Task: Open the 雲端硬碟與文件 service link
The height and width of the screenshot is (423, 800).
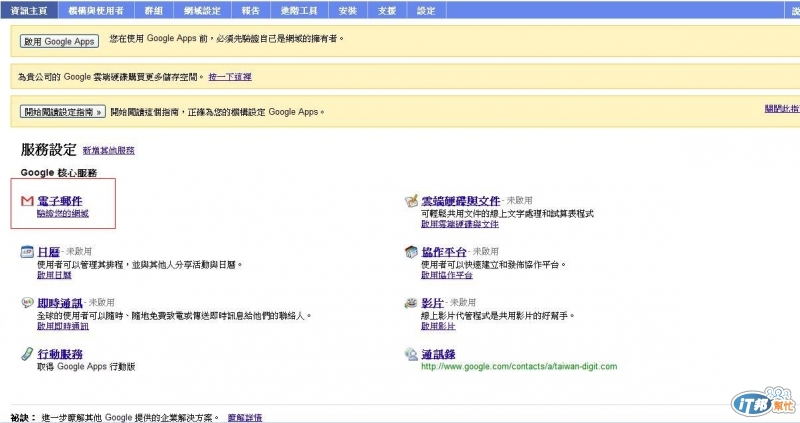Action: click(461, 201)
